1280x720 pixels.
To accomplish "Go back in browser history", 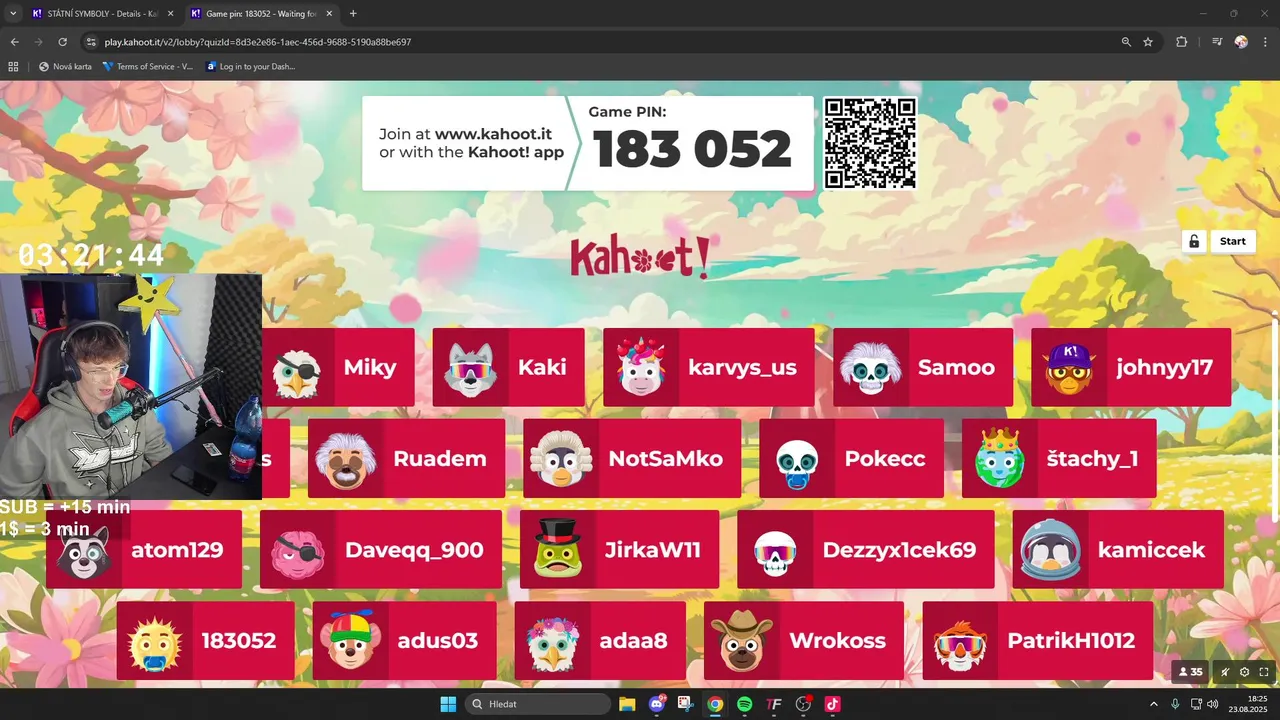I will (14, 42).
